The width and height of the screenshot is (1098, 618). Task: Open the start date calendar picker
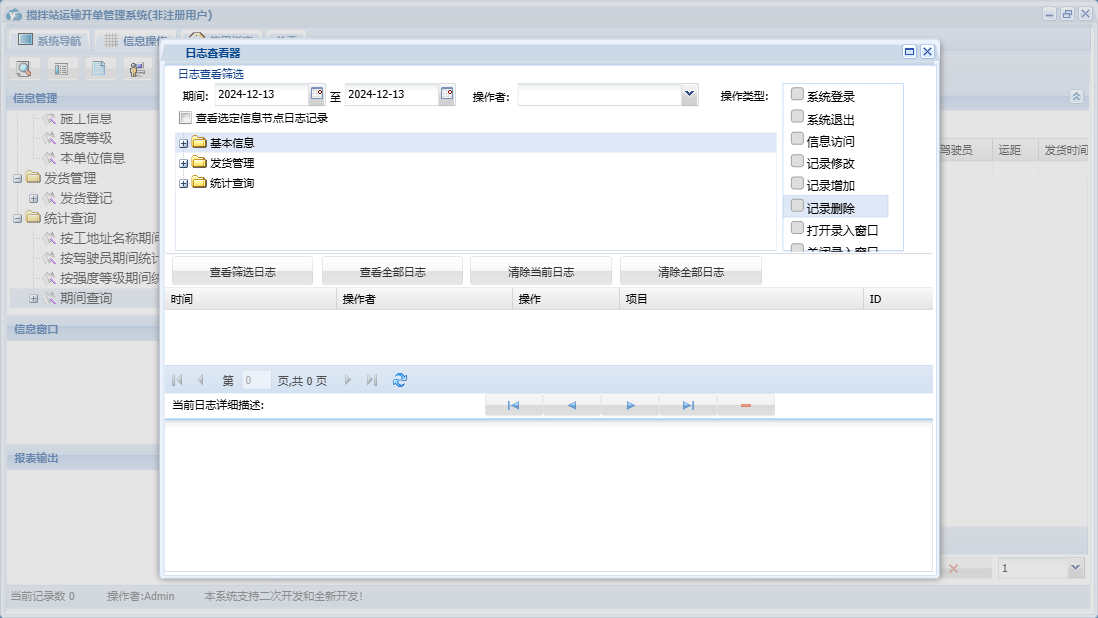coord(317,94)
